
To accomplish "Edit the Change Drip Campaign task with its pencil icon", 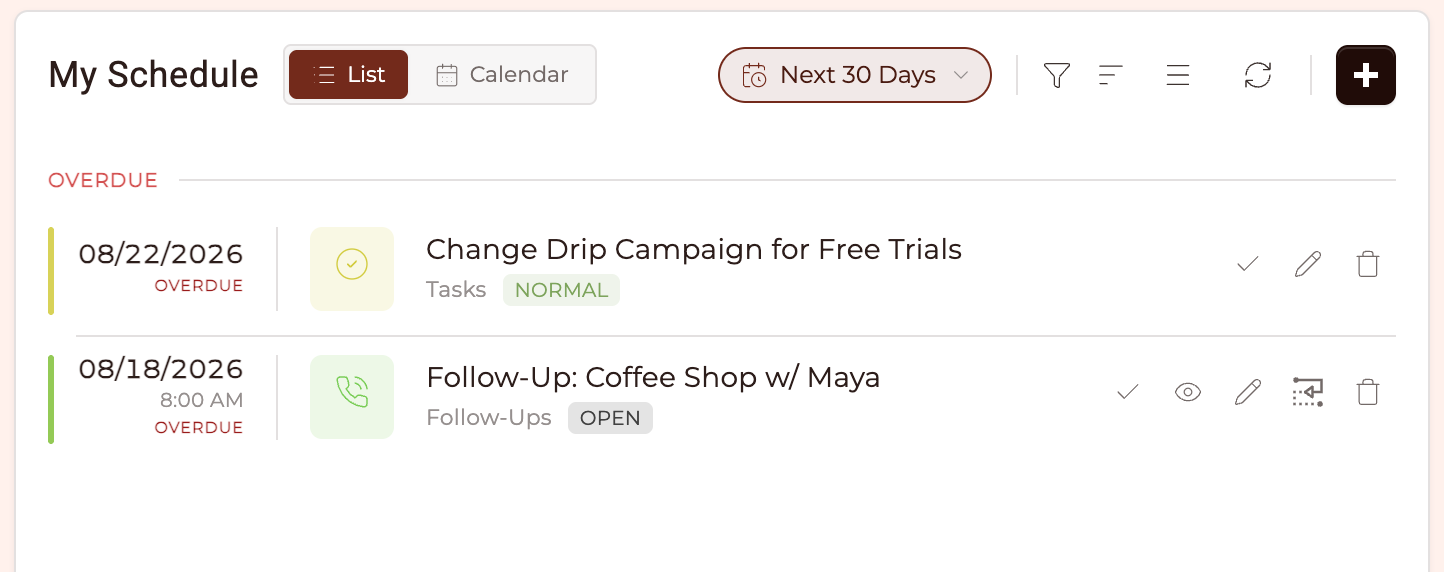I will 1308,264.
